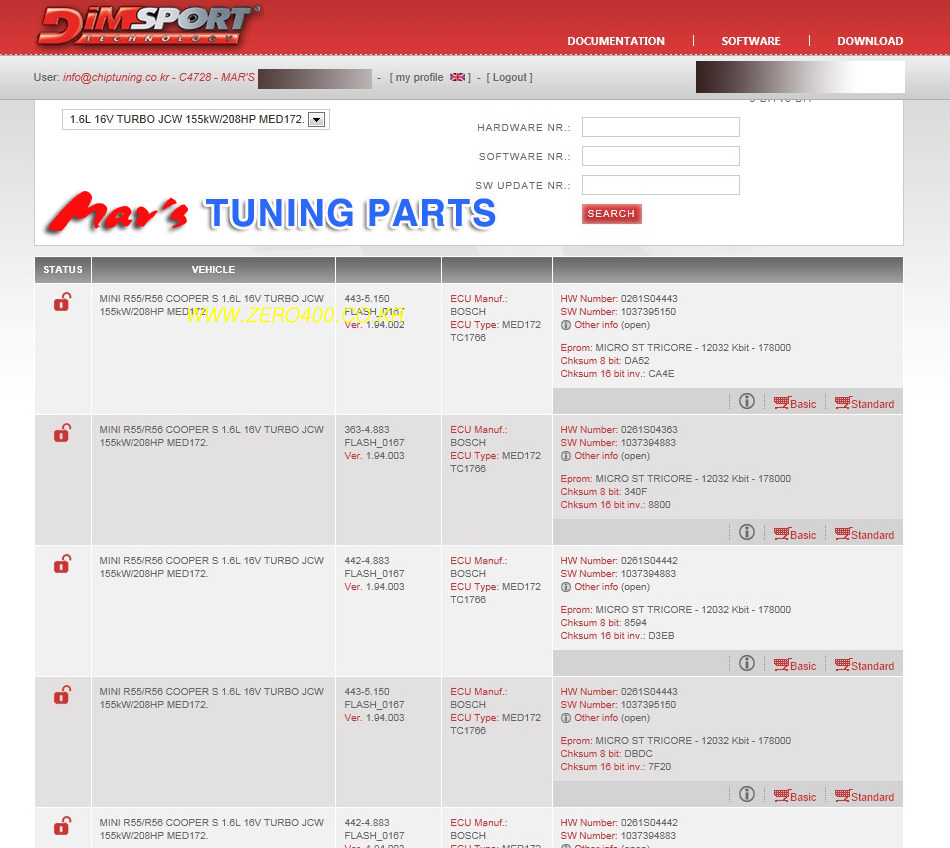Viewport: 950px width, 848px height.
Task: Select Chksum 16 bit inv. 7F20 text
Action: [x=616, y=767]
